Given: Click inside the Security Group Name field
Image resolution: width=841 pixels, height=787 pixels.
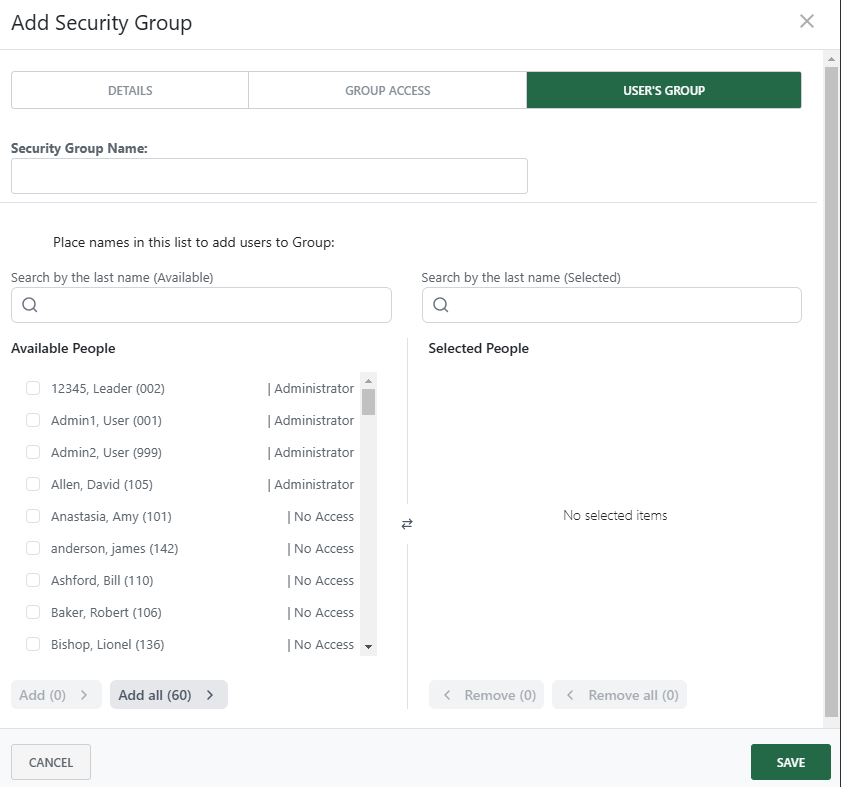Looking at the screenshot, I should (x=268, y=176).
